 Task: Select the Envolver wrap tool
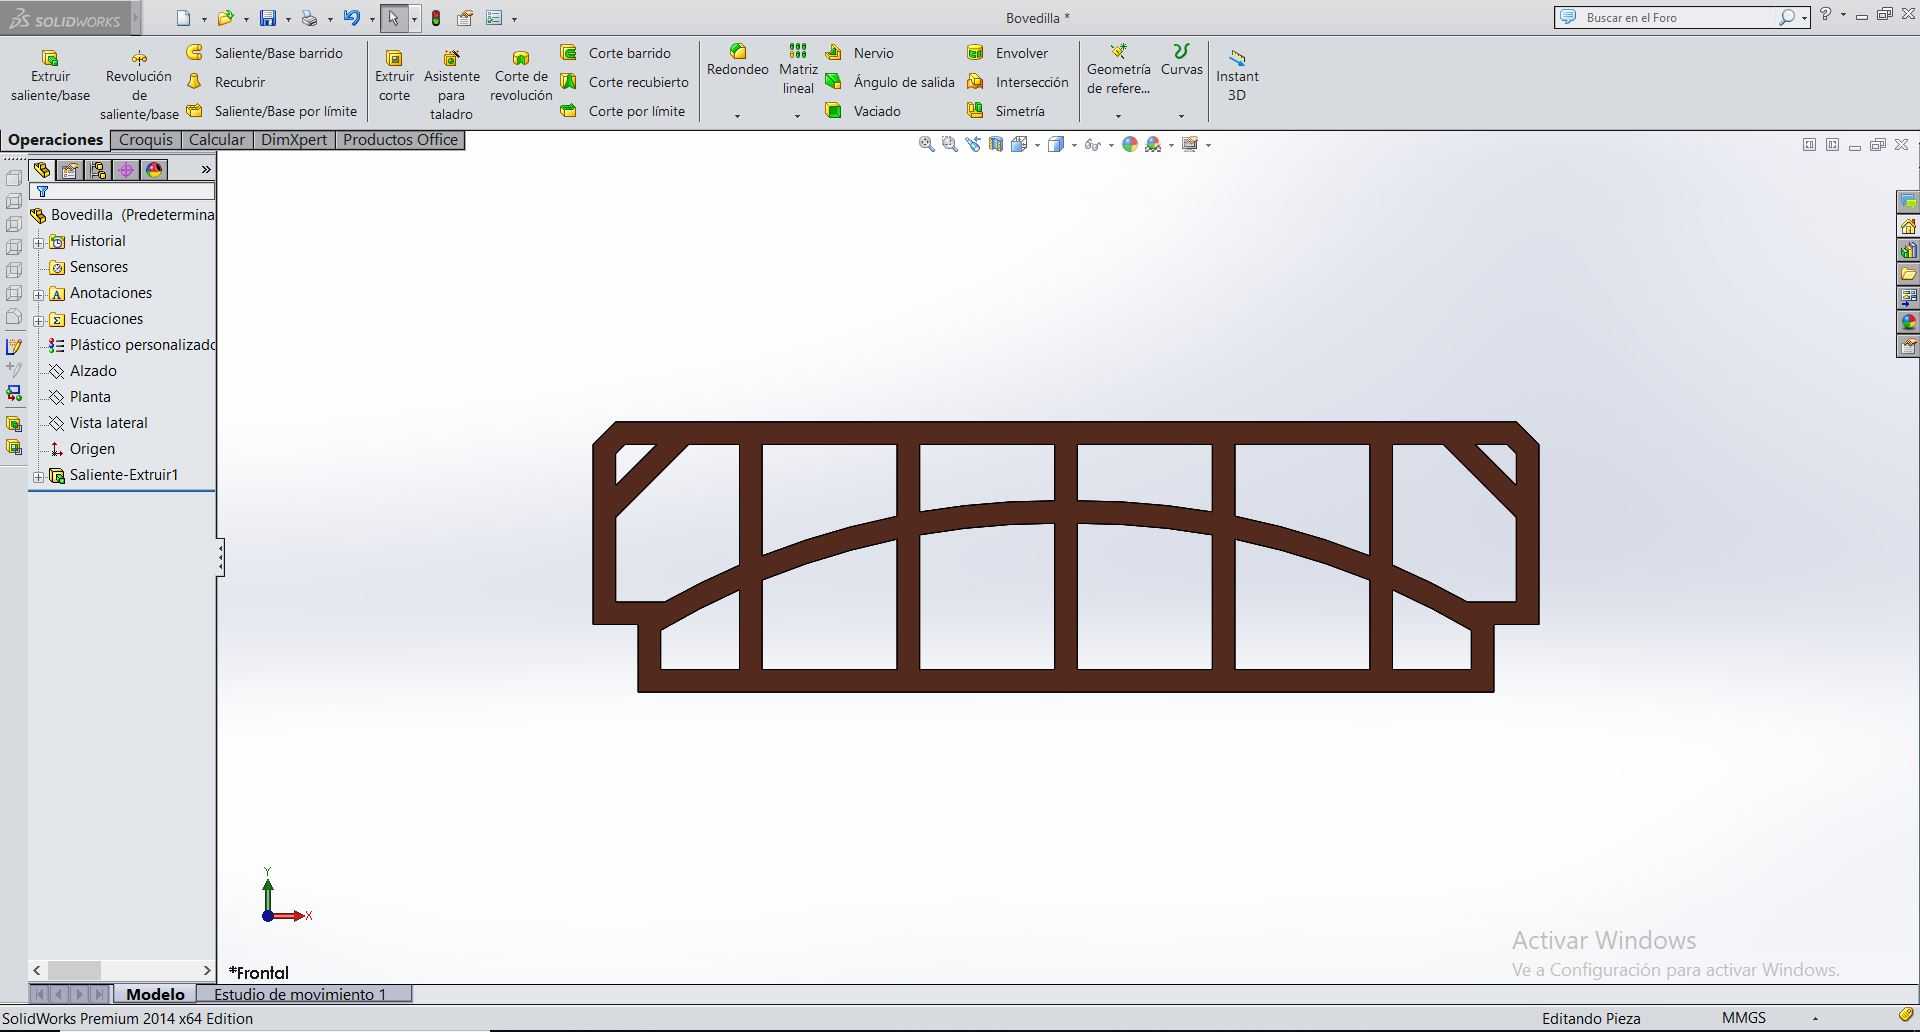(1008, 53)
